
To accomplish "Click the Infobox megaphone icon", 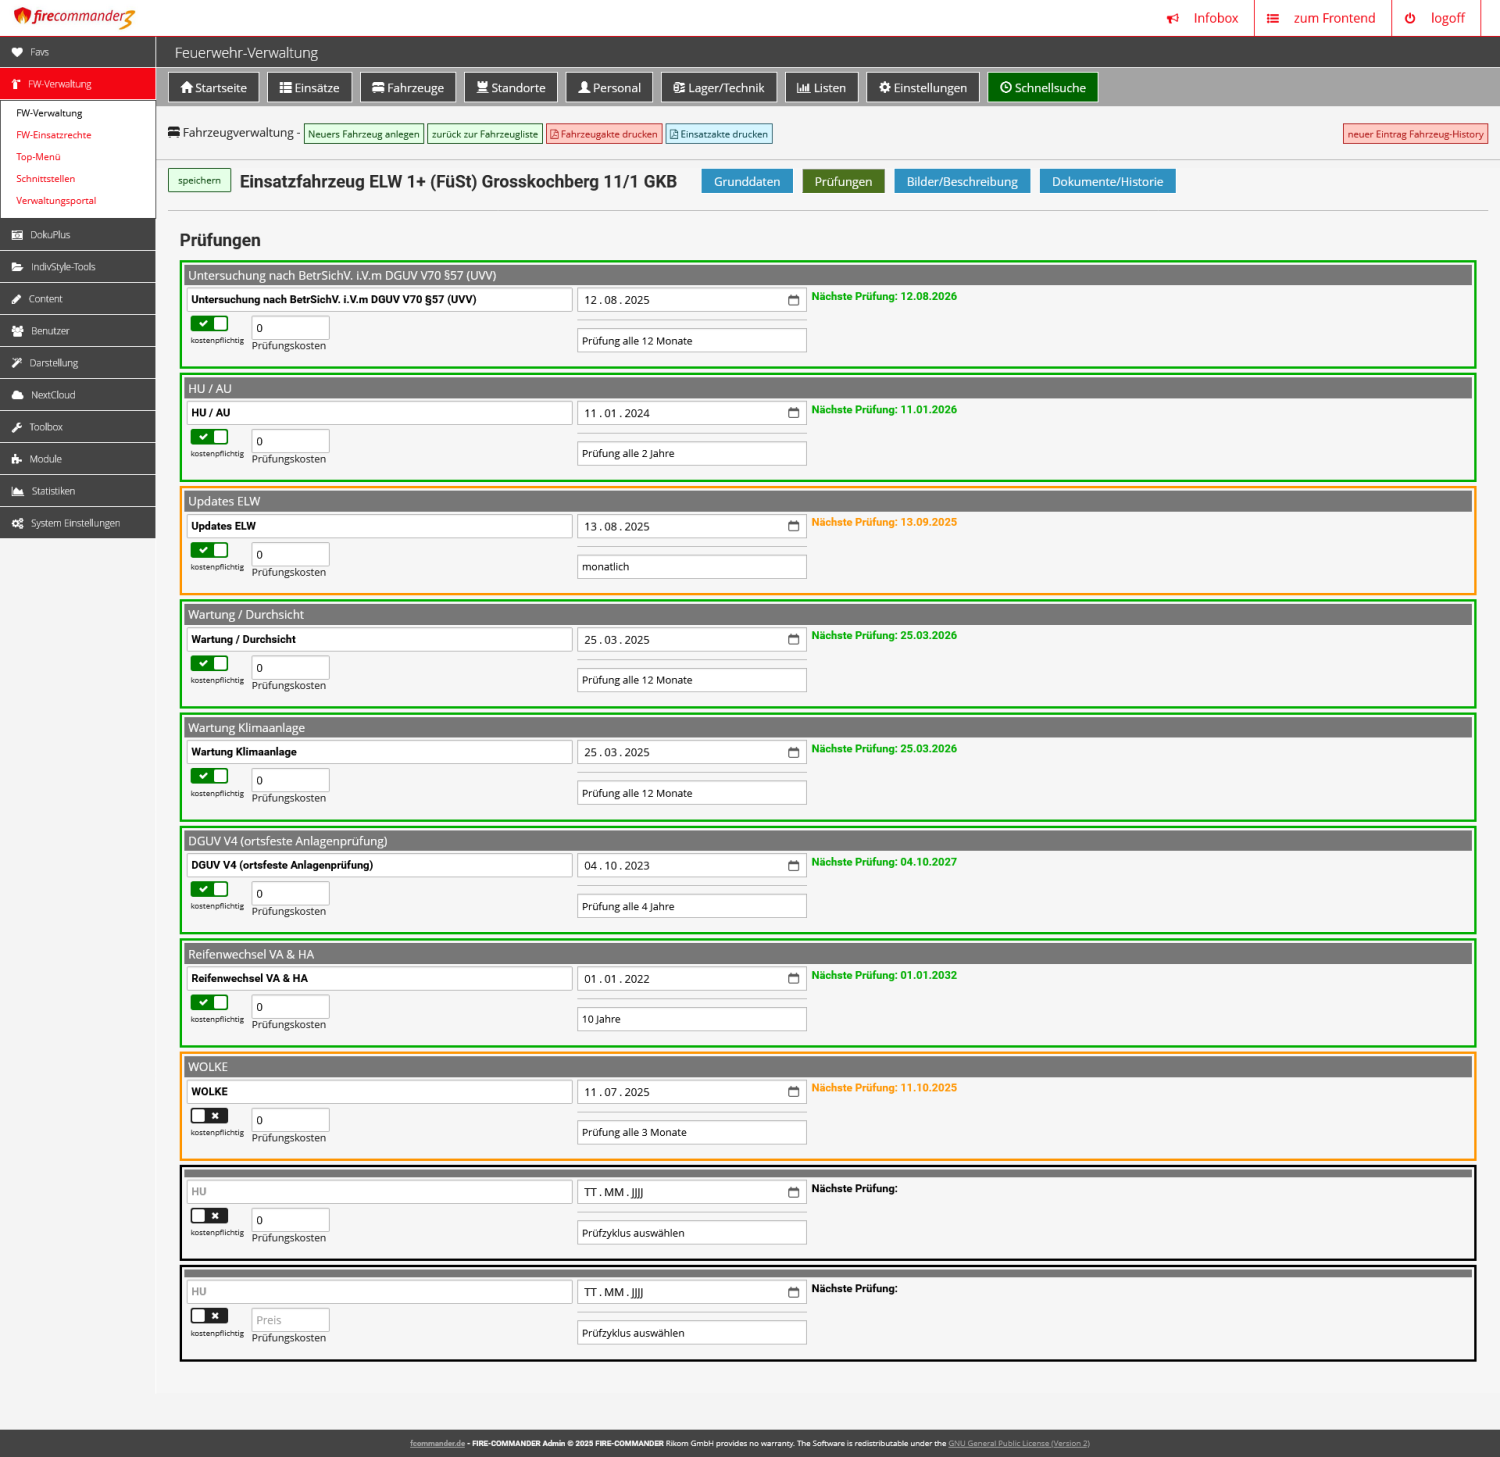I will (1173, 18).
